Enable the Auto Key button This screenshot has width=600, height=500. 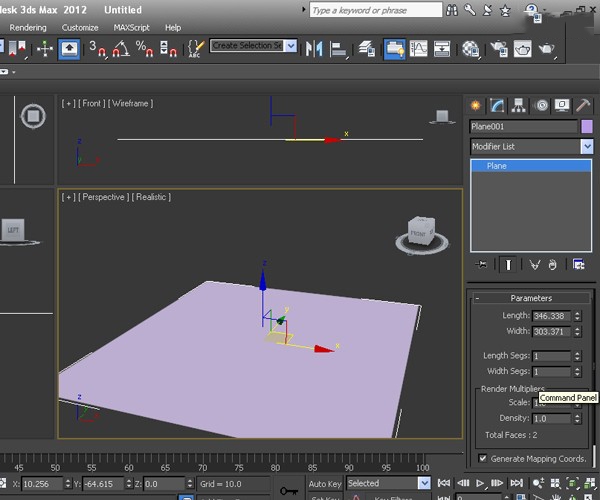click(325, 484)
